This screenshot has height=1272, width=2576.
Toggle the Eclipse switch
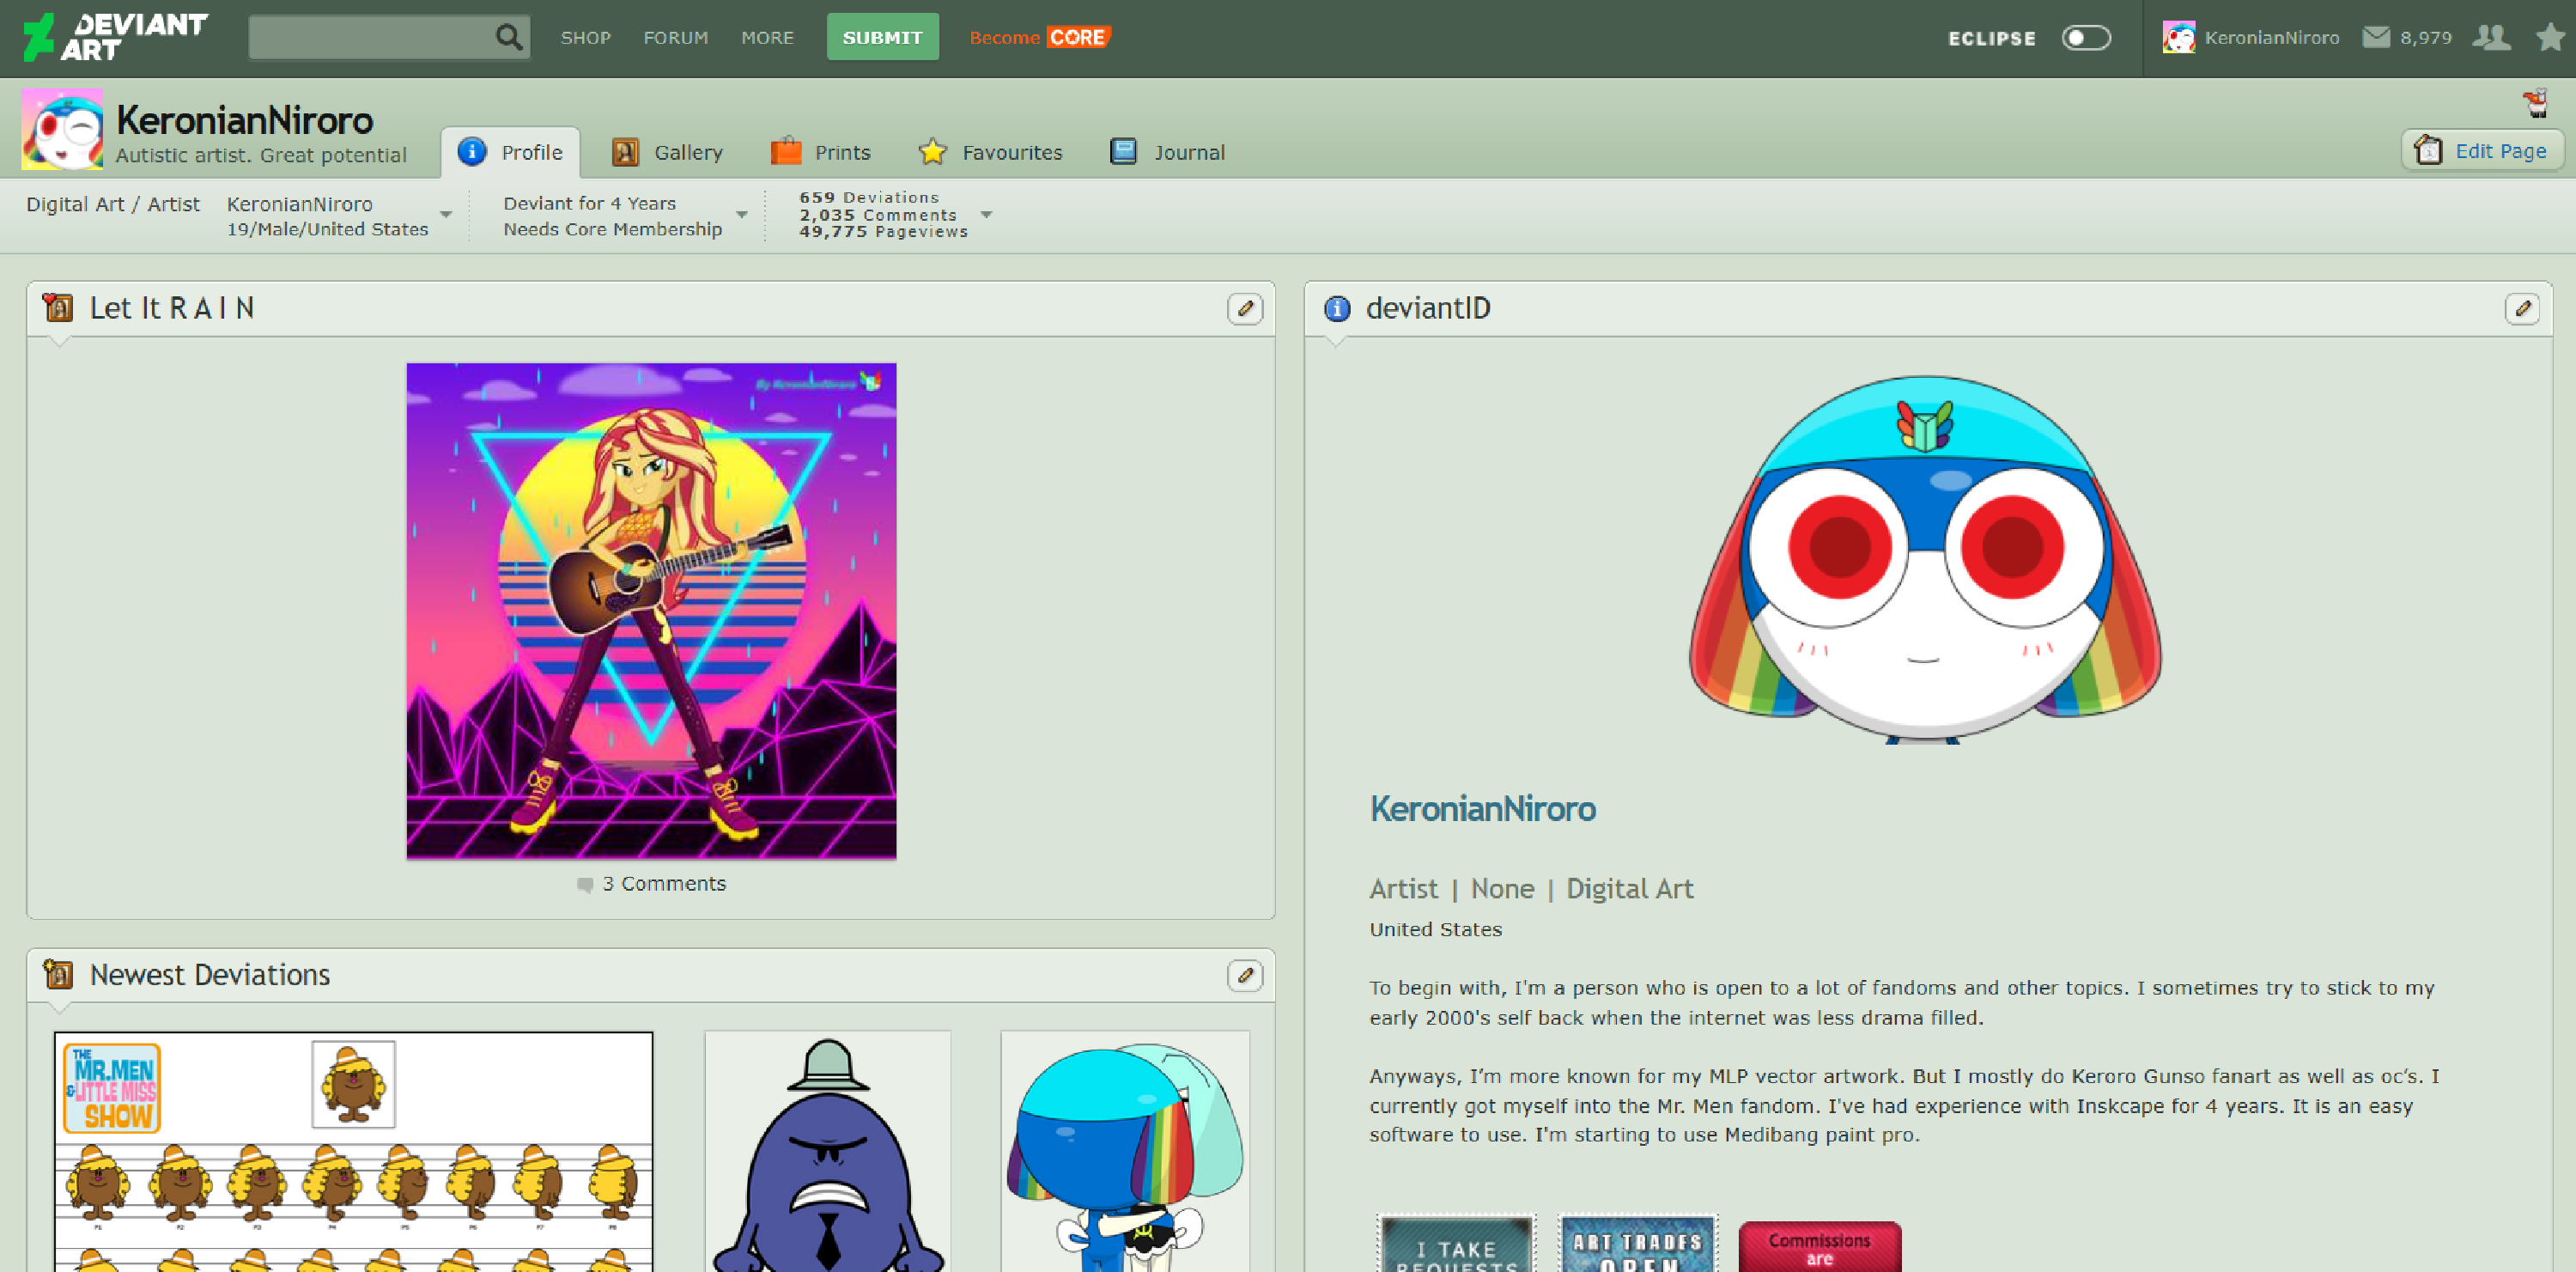[2086, 38]
